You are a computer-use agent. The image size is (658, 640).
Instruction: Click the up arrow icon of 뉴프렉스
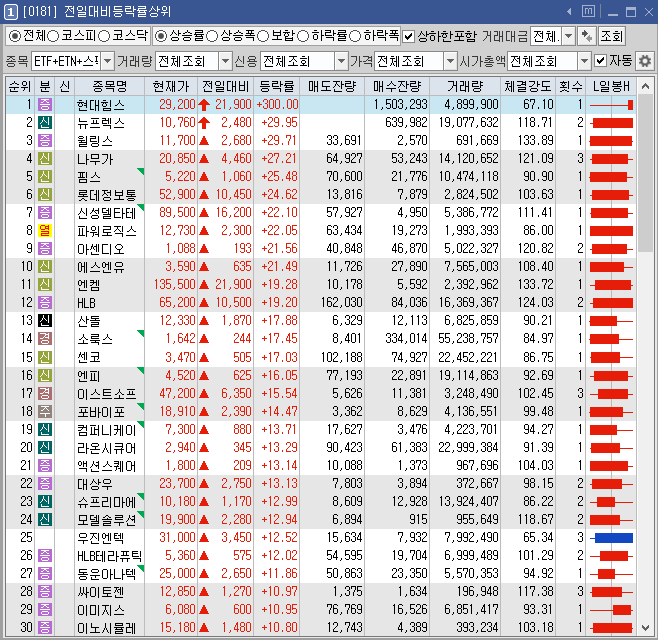click(204, 123)
